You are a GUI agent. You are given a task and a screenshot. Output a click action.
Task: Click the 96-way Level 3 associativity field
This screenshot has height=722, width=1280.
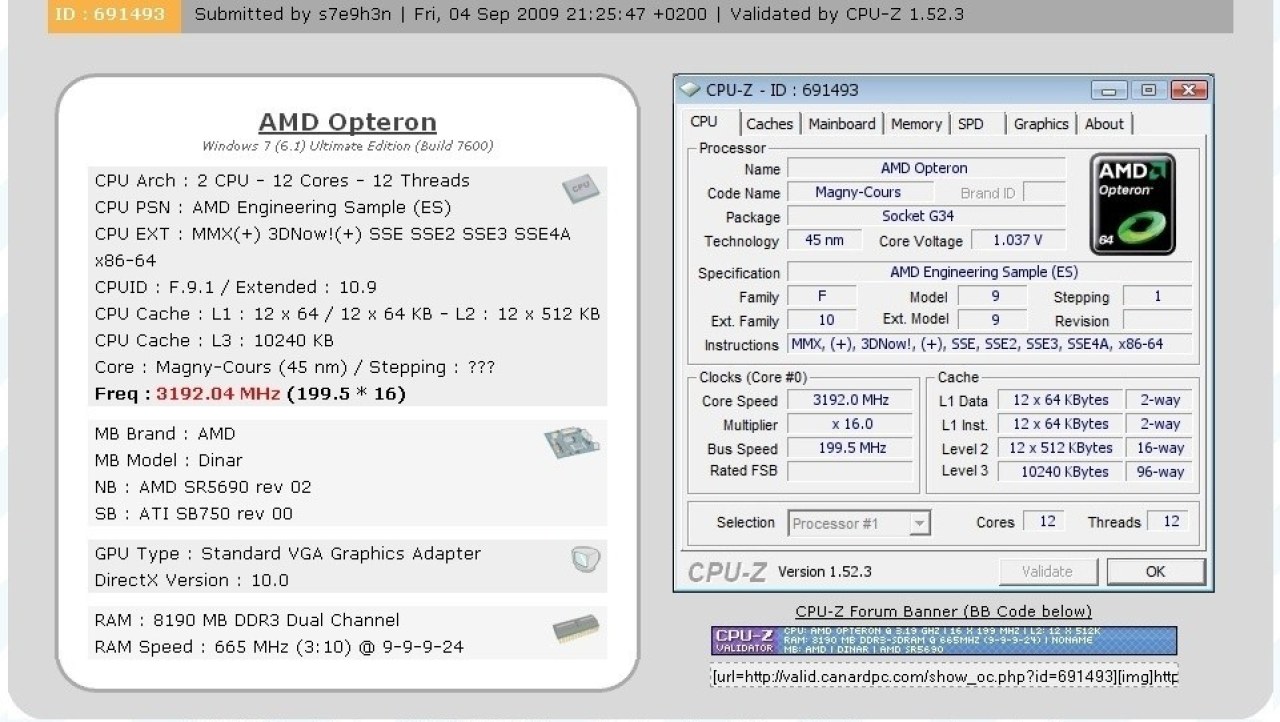tap(1160, 472)
